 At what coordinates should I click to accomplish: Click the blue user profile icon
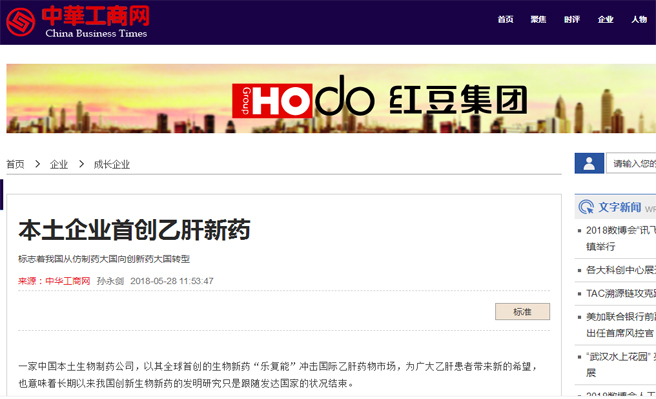click(589, 163)
